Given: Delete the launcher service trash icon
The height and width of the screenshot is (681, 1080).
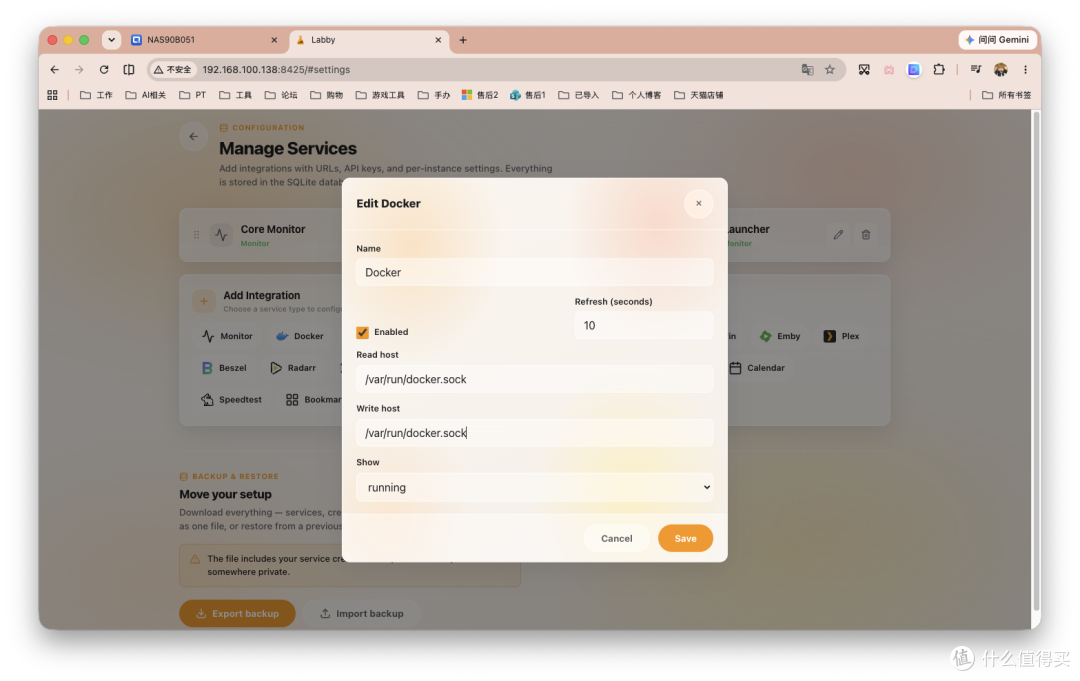Looking at the screenshot, I should tap(866, 235).
